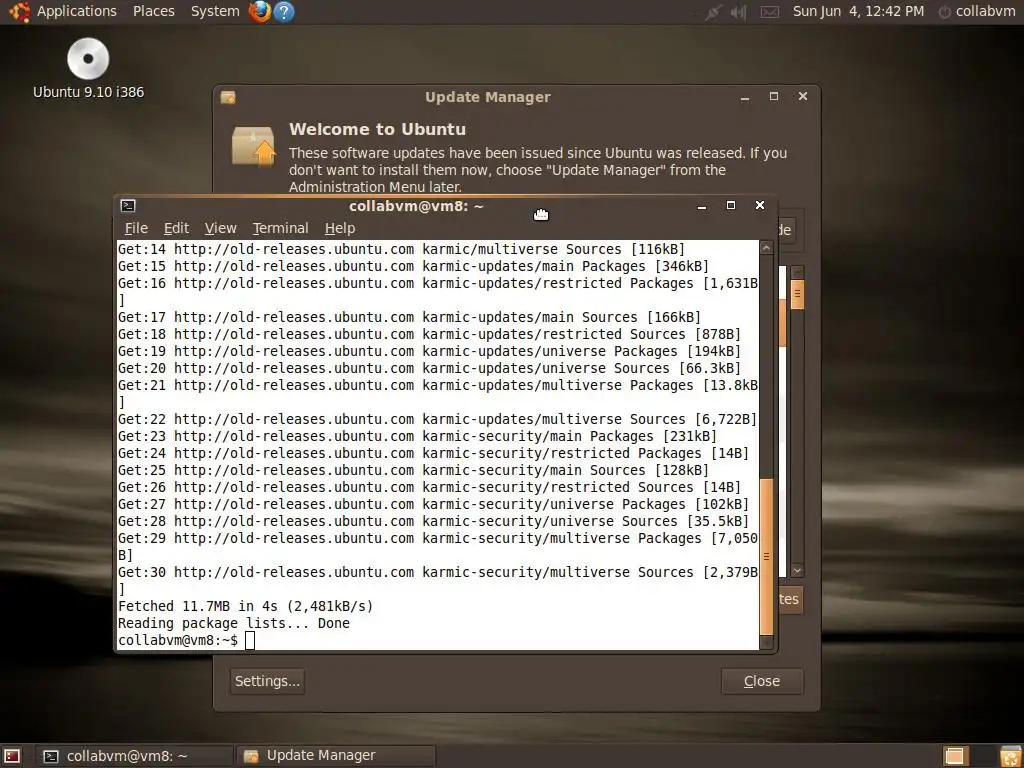Click the Update Manager title bar icon

228,97
